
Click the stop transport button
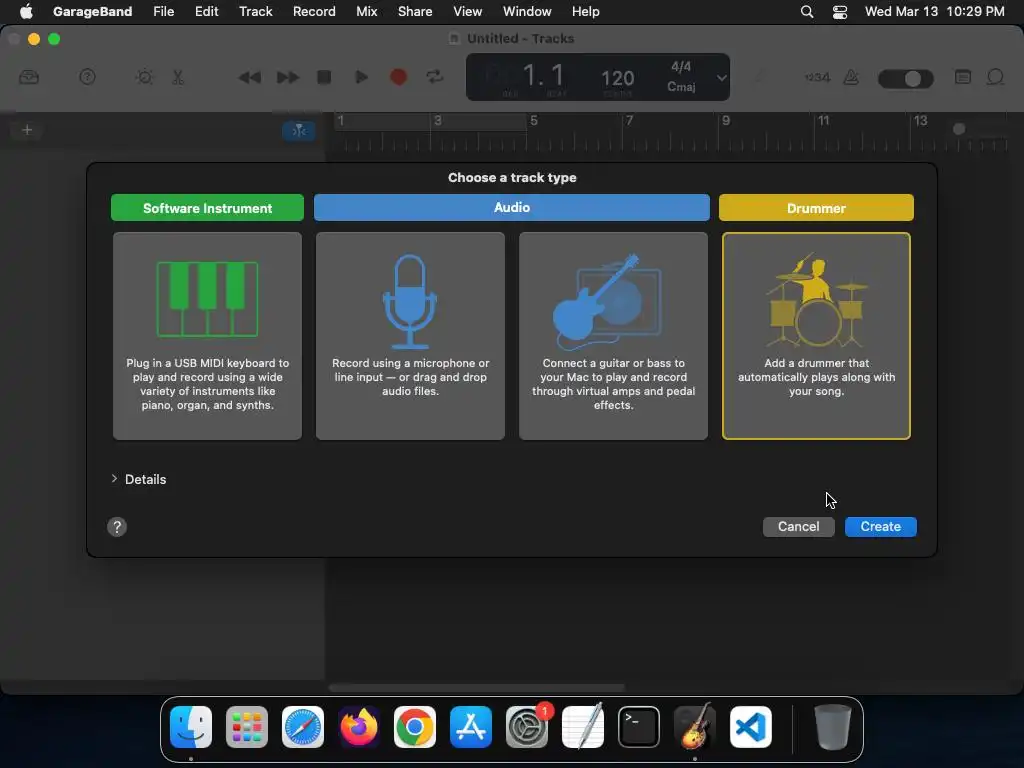pyautogui.click(x=324, y=77)
